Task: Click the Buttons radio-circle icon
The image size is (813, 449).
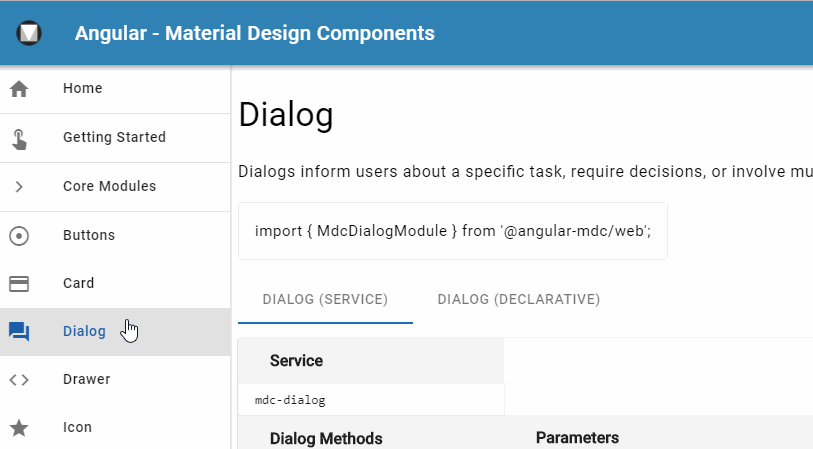Action: coord(19,236)
